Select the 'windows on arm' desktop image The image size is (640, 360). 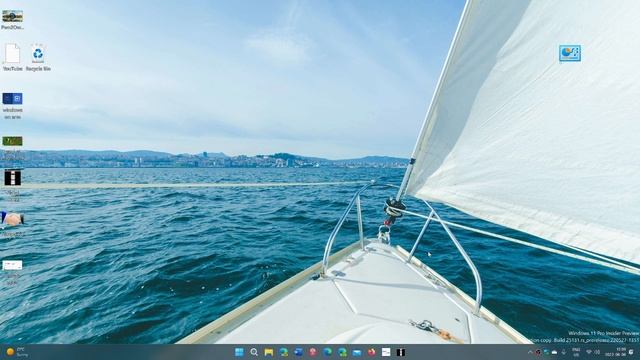coord(13,106)
